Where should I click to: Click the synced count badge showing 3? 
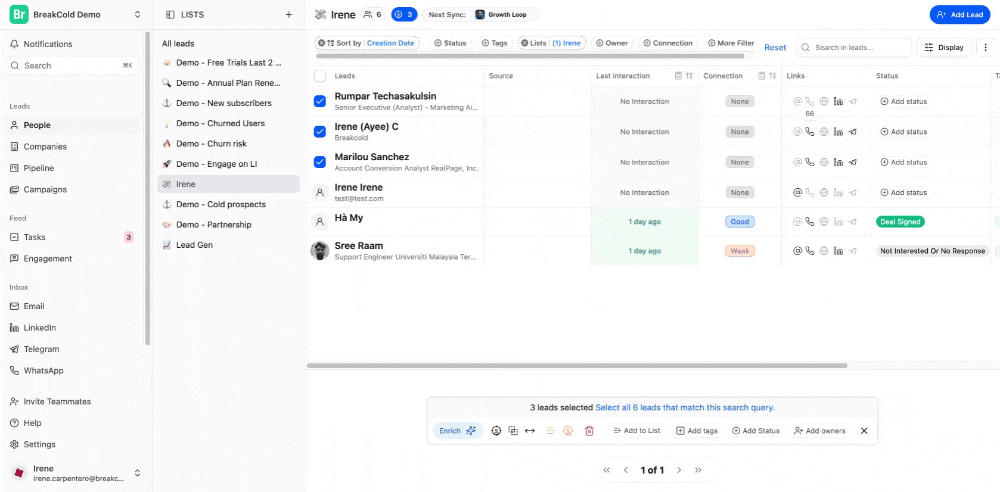pyautogui.click(x=404, y=14)
